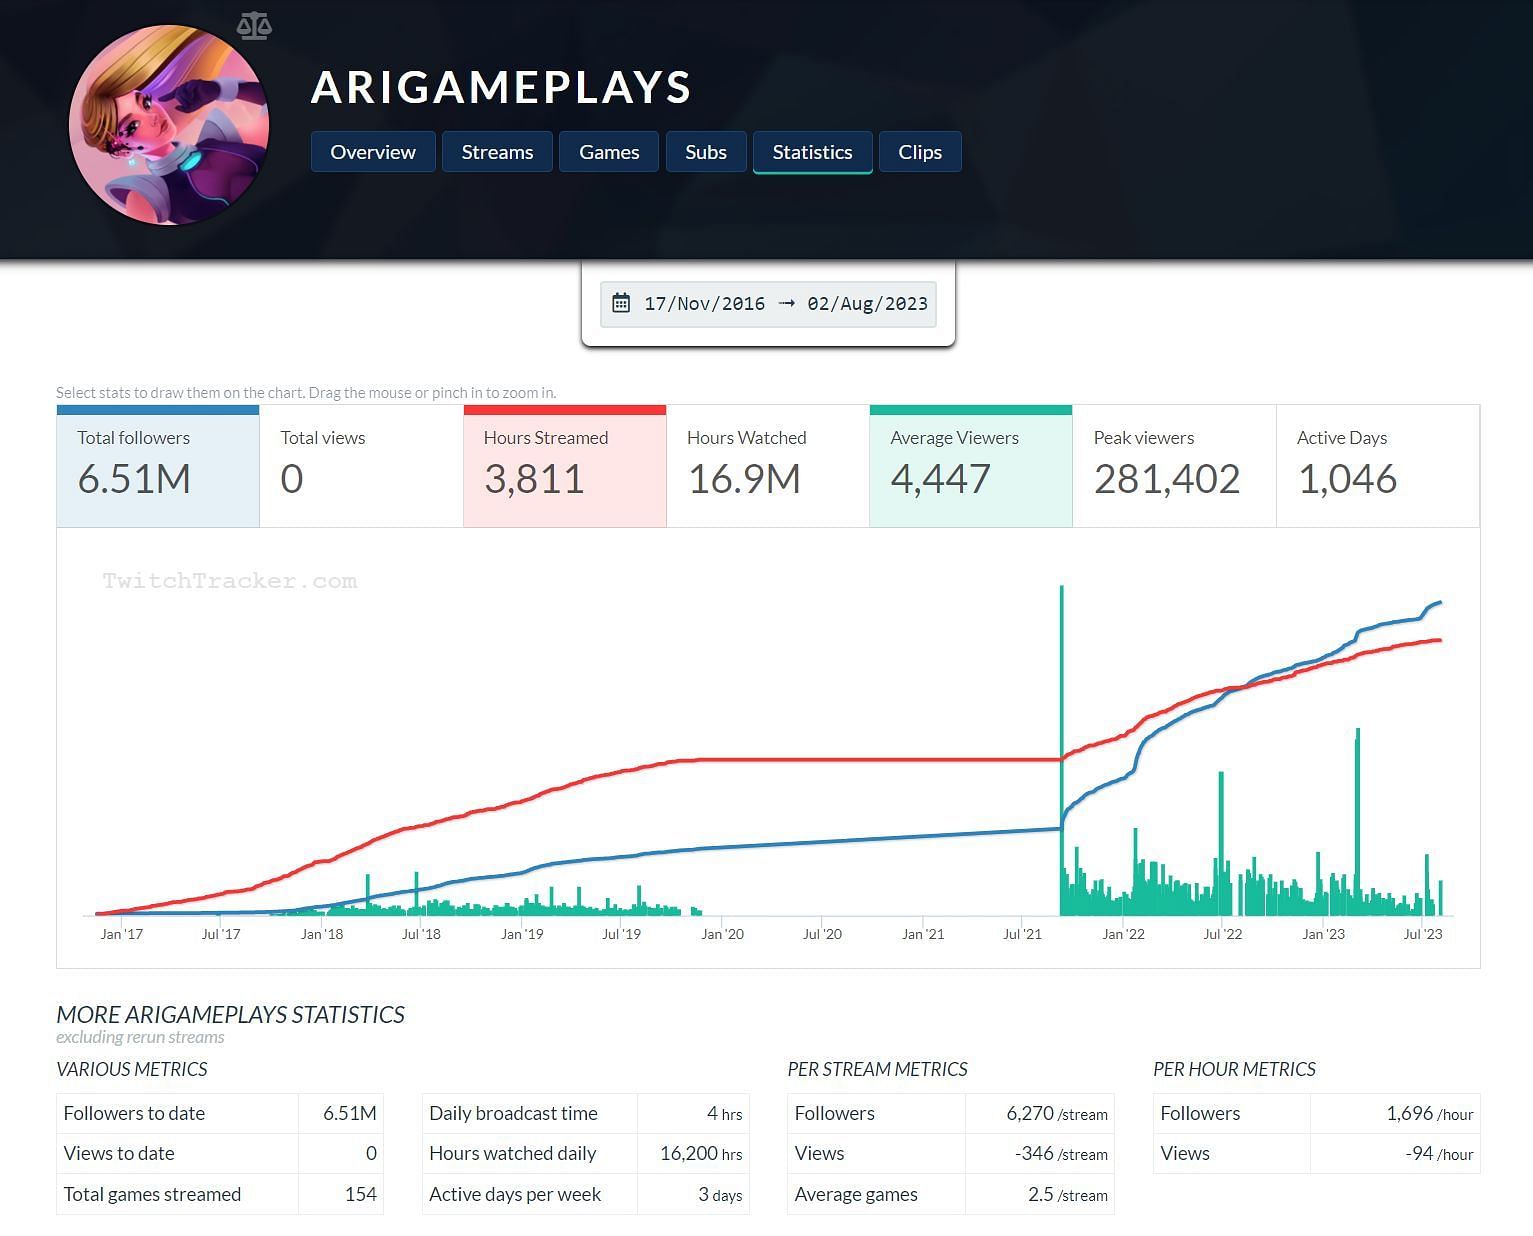The width and height of the screenshot is (1533, 1236).
Task: Toggle Average Viewers stat on chart
Action: [x=971, y=466]
